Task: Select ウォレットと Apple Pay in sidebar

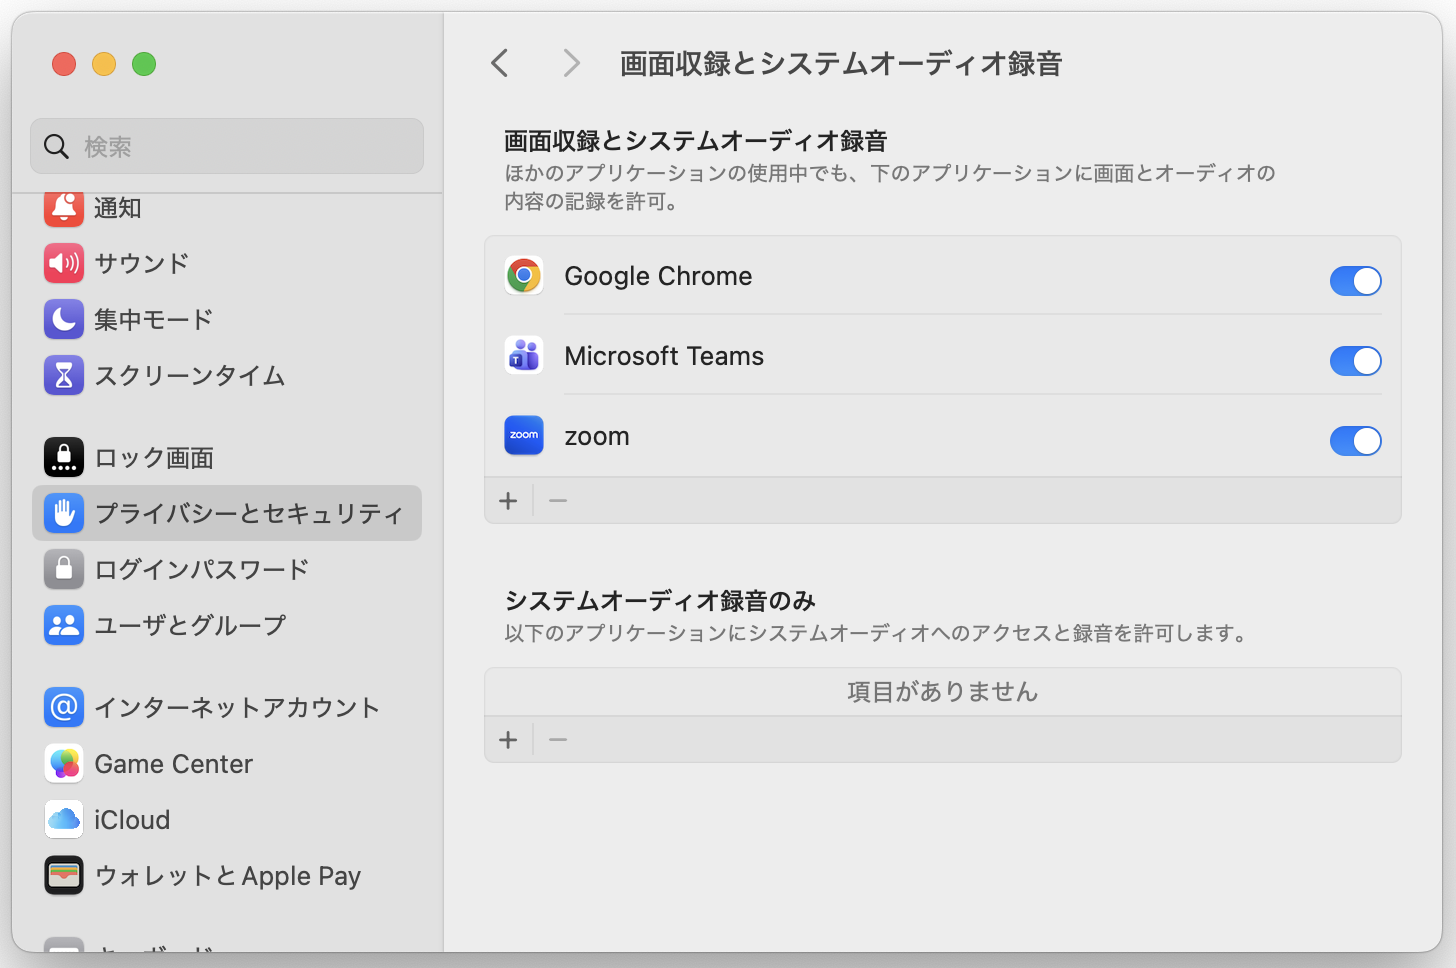Action: click(227, 875)
